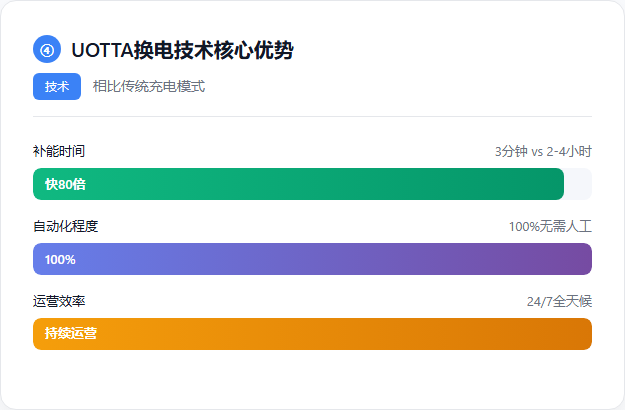The height and width of the screenshot is (410, 625).
Task: Click the 相比传统充电模式 subtitle text
Action: pos(149,87)
